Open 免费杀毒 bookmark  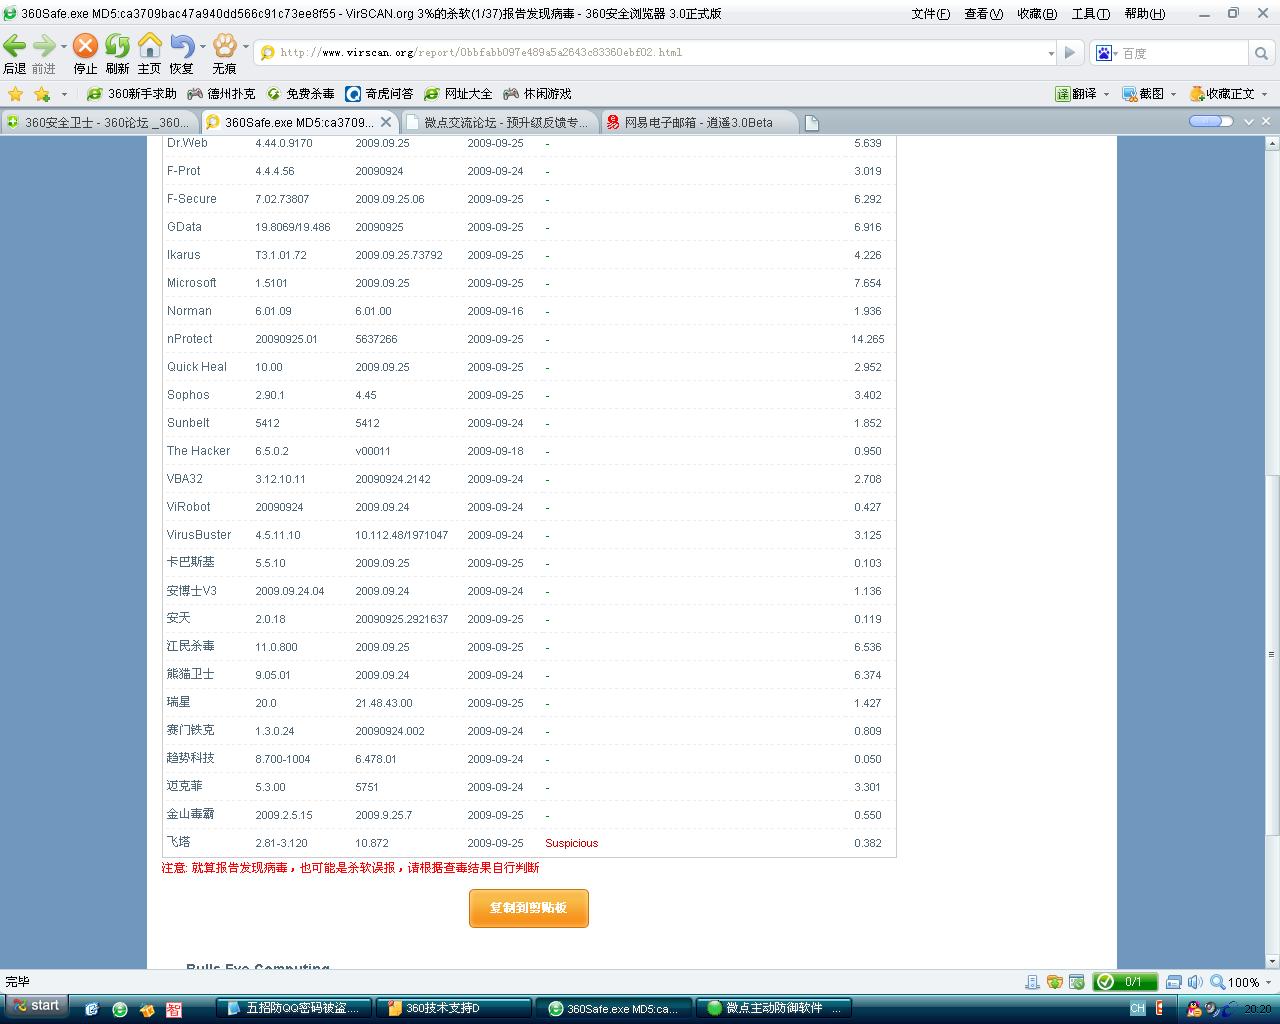click(300, 94)
